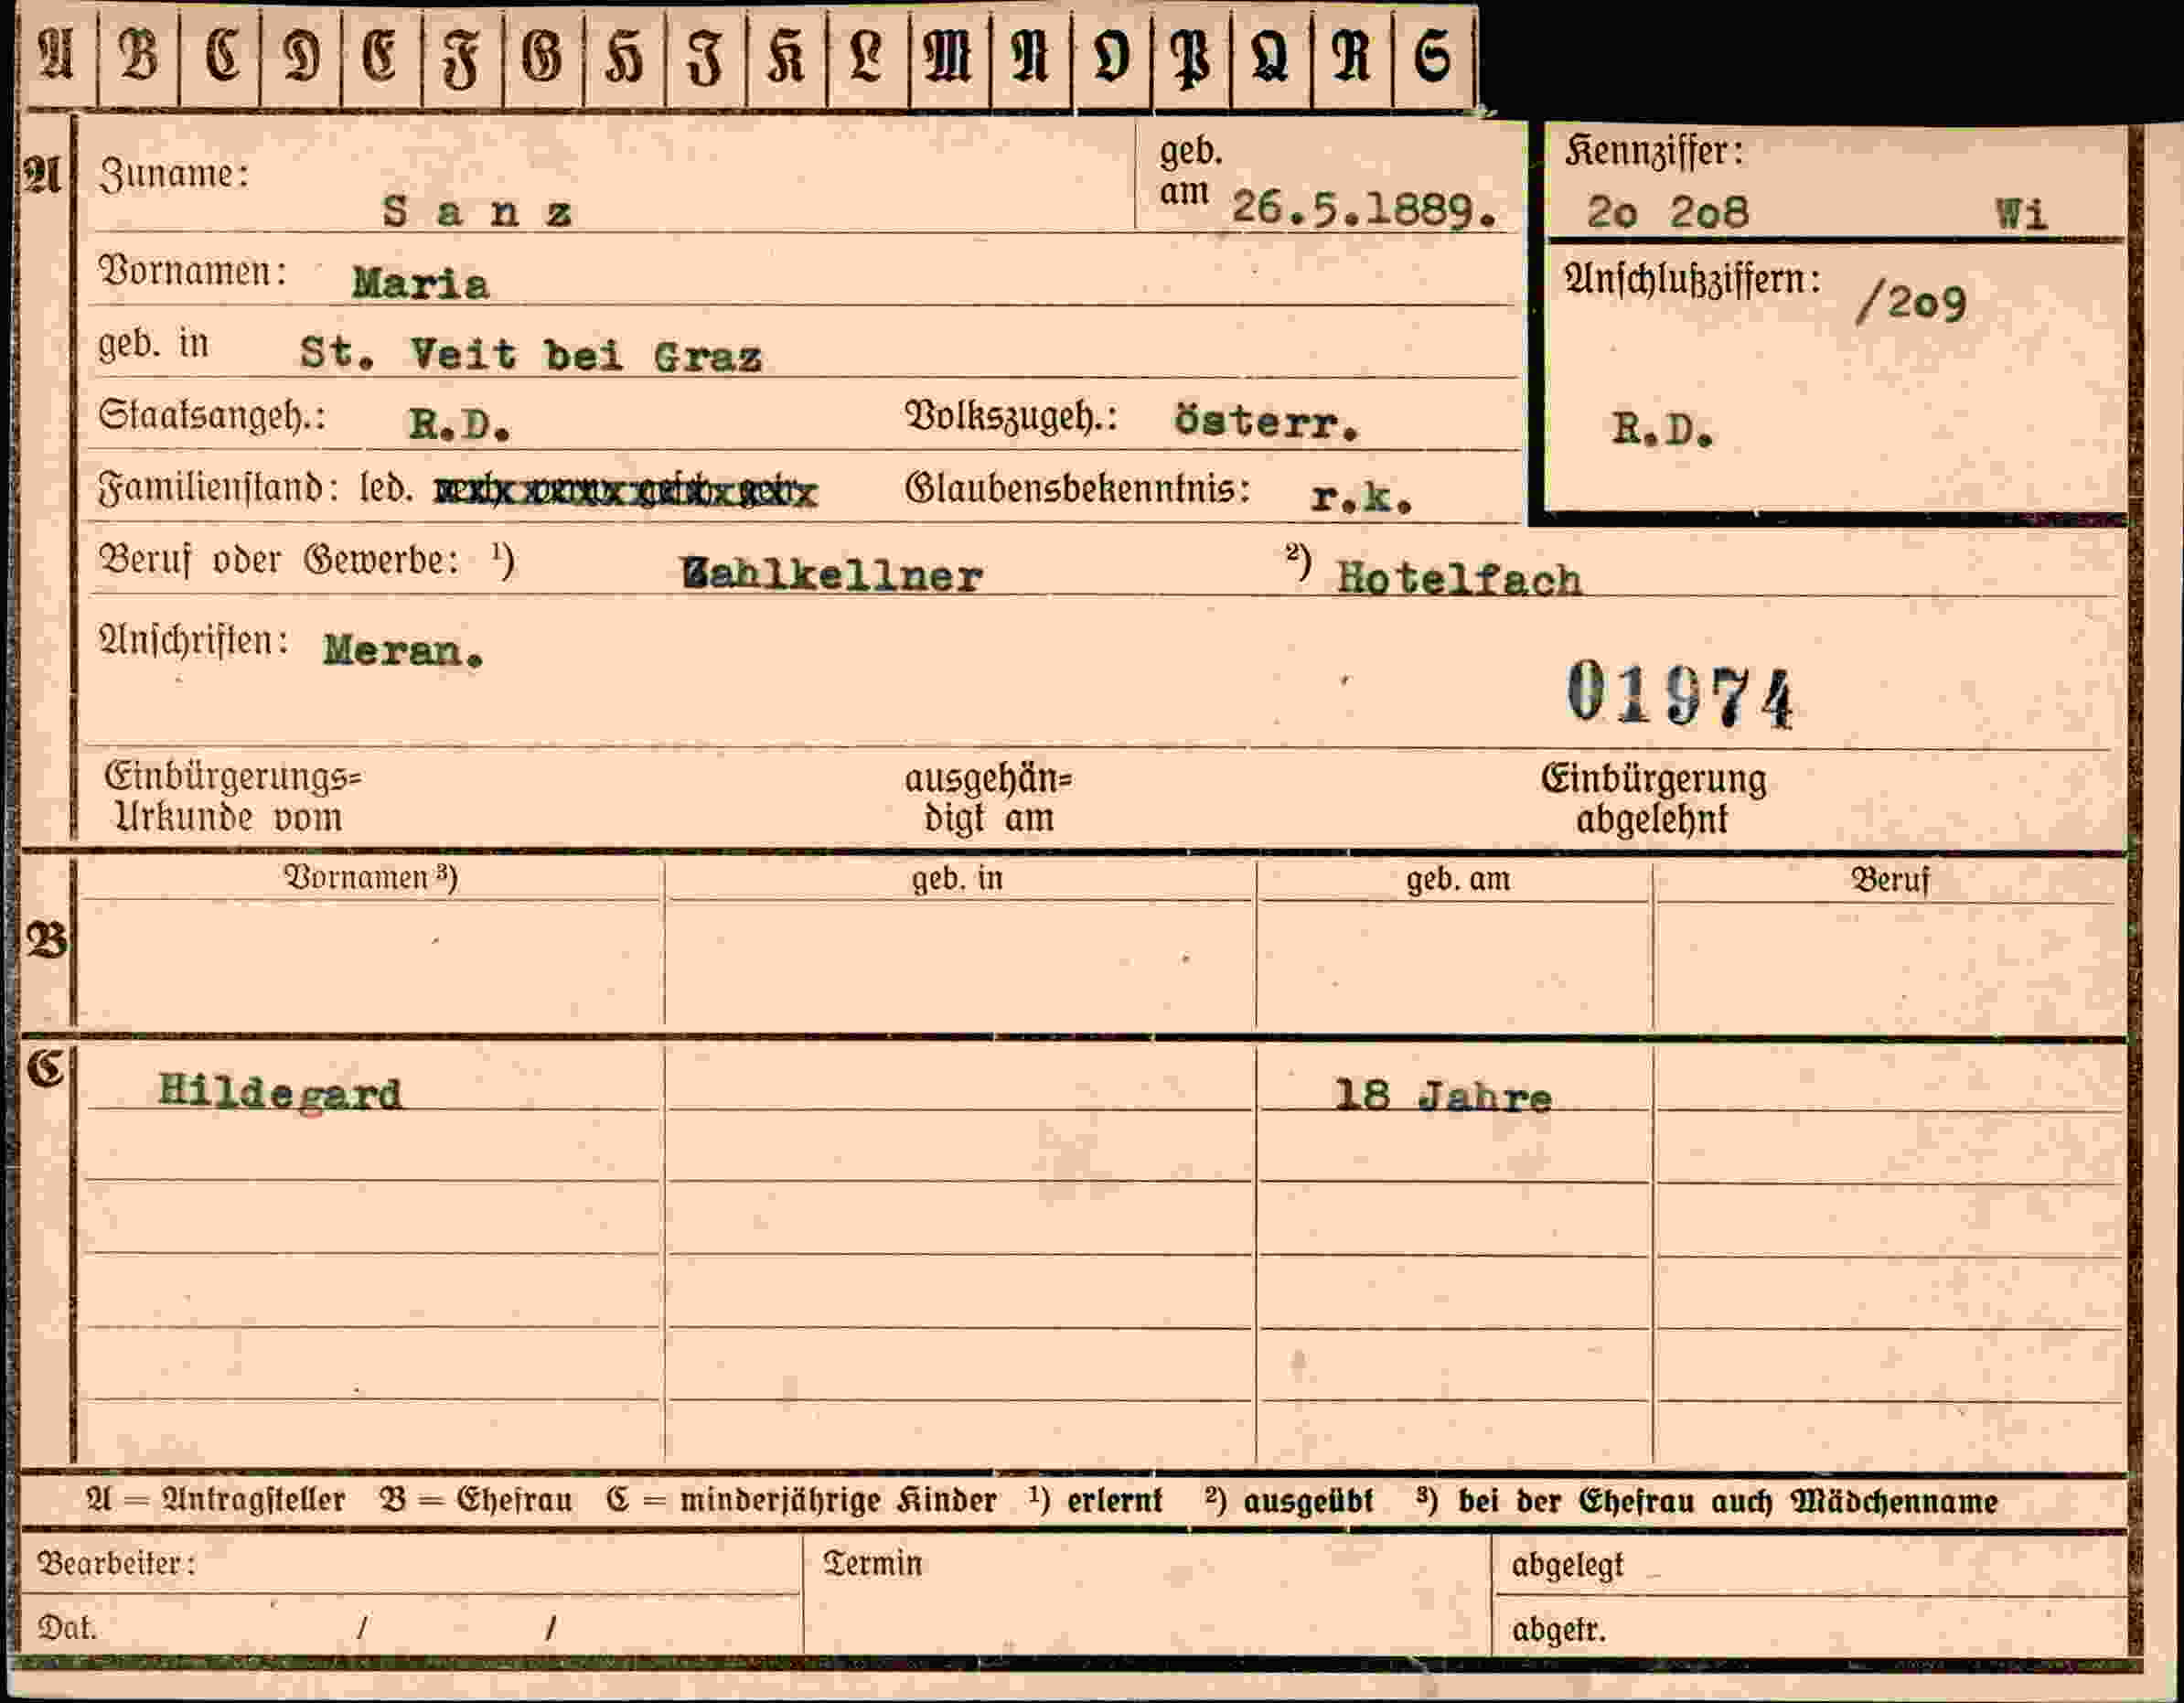Viewport: 2184px width, 1703px height.
Task: Click the x-ed out Familienstand text
Action: click(x=626, y=491)
